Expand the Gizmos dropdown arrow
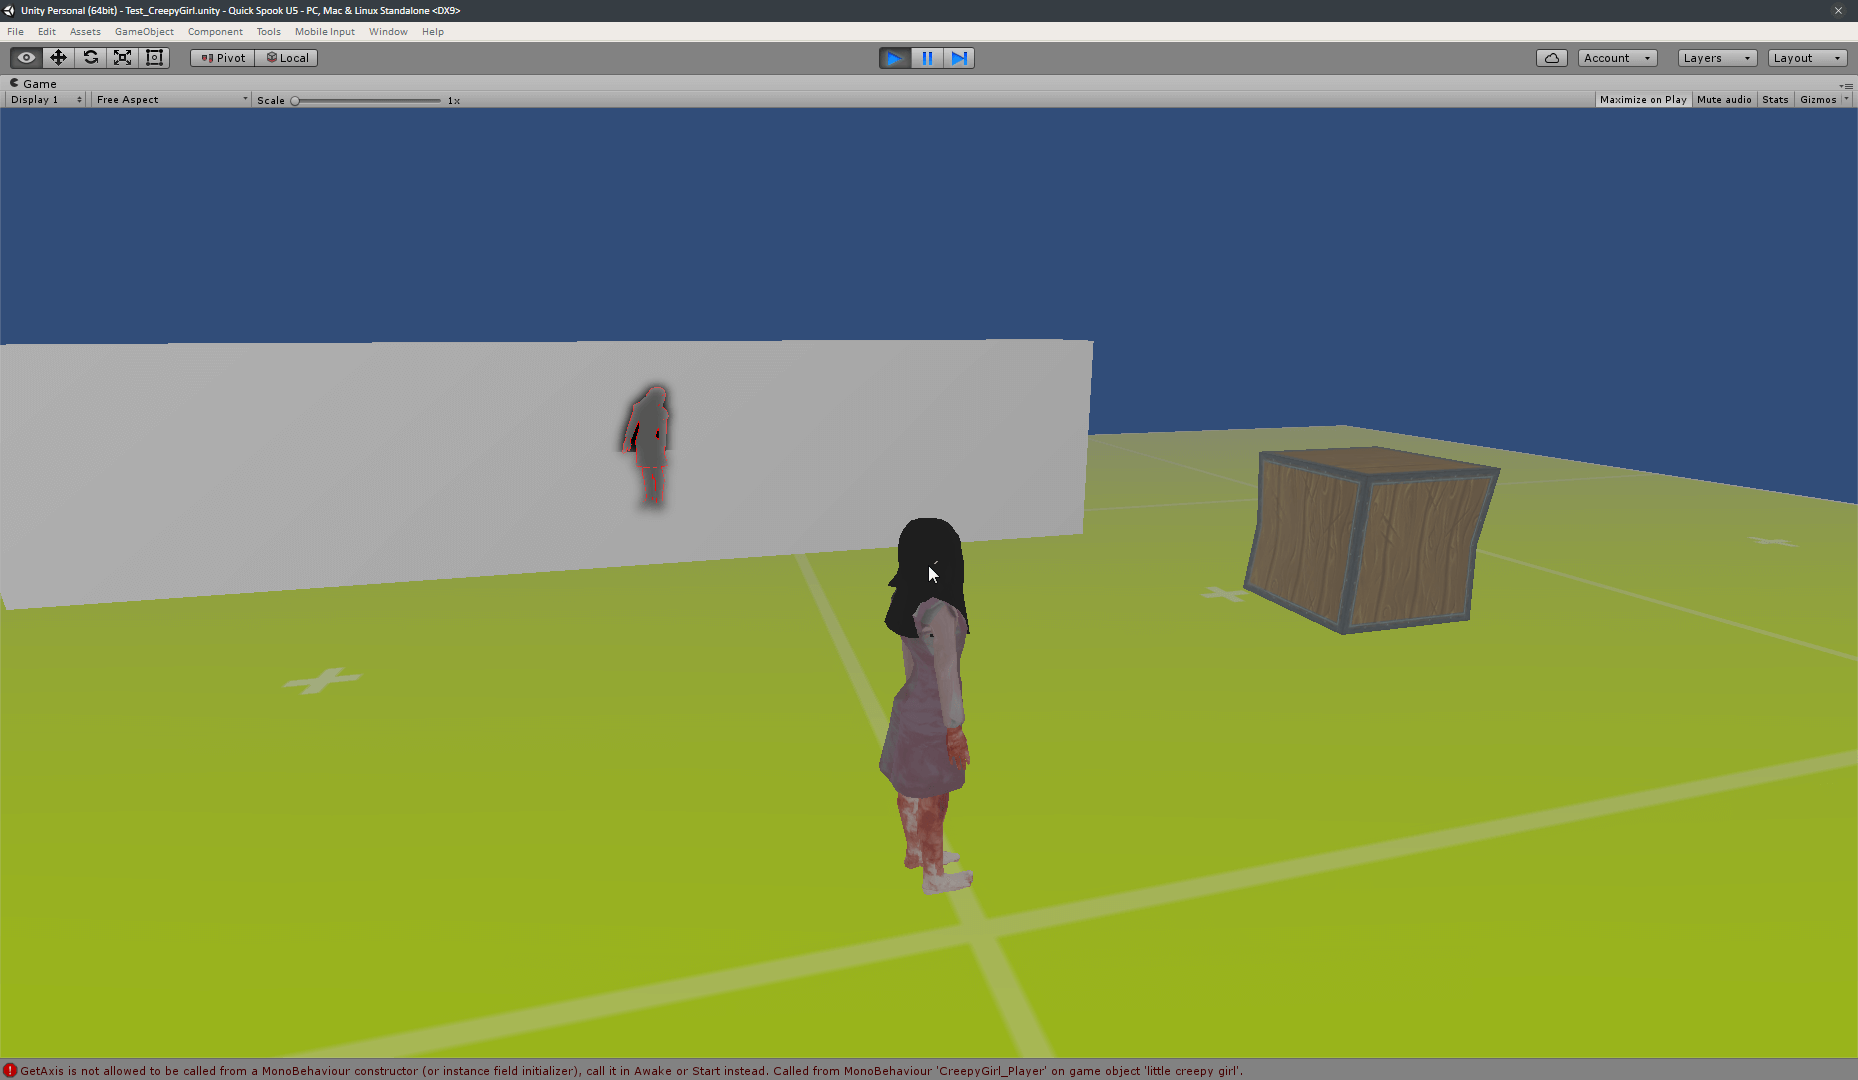Image resolution: width=1858 pixels, height=1080 pixels. (x=1846, y=99)
